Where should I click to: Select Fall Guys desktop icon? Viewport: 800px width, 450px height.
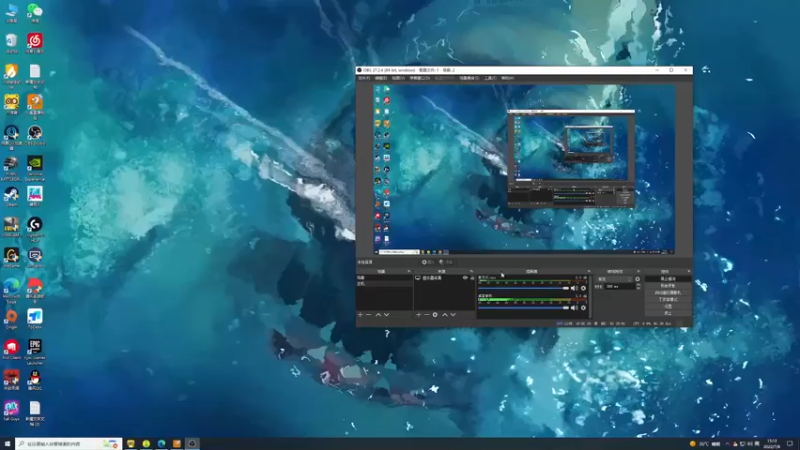(11, 411)
